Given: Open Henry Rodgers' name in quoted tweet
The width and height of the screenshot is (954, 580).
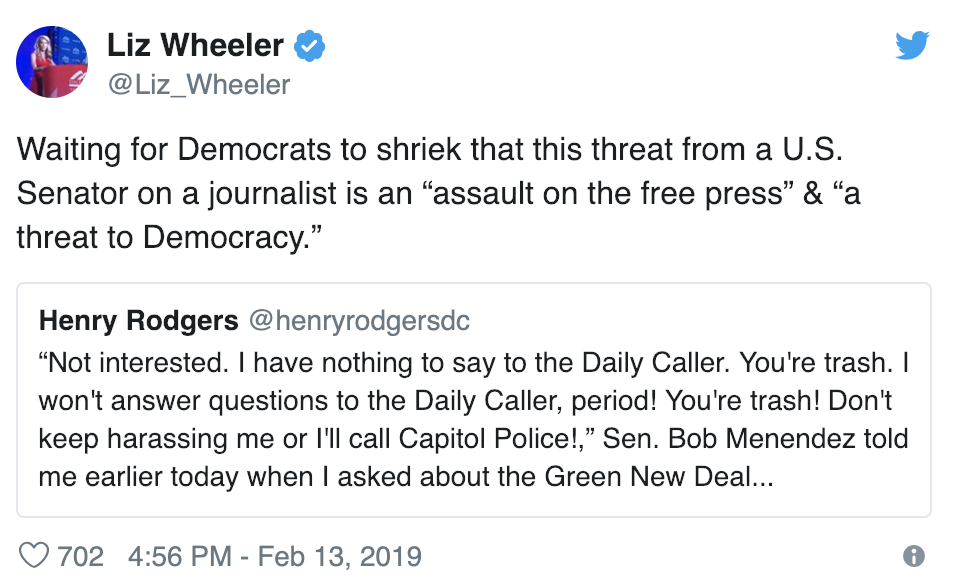Looking at the screenshot, I should pyautogui.click(x=138, y=321).
